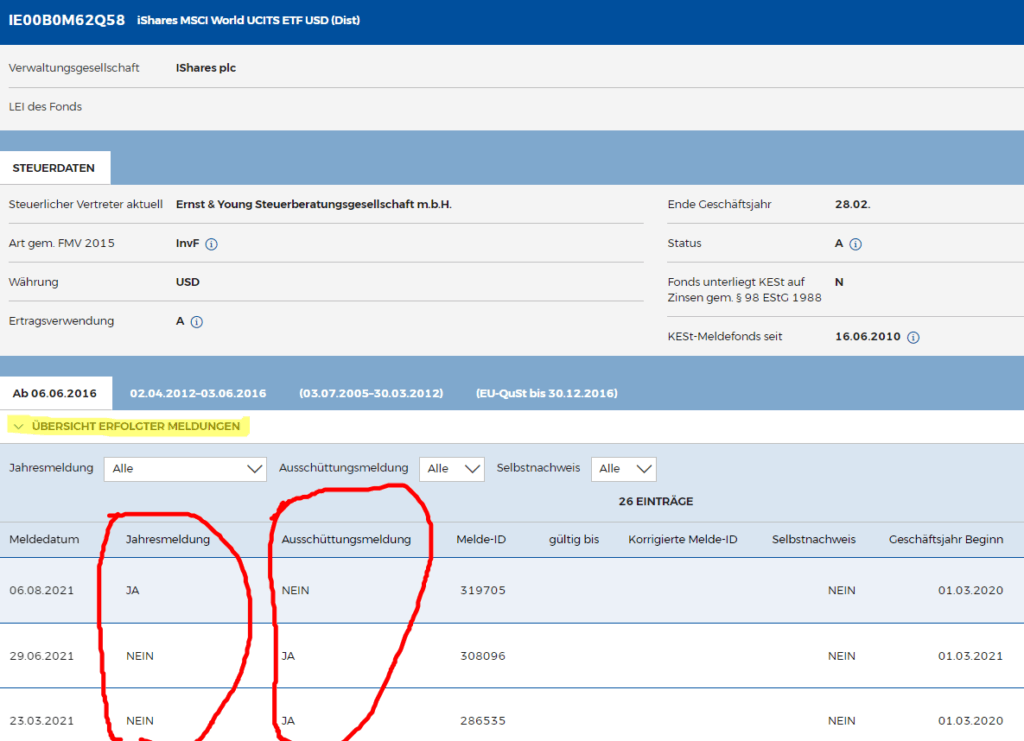Sort by Korrigierte Melde-ID column header

click(x=682, y=539)
